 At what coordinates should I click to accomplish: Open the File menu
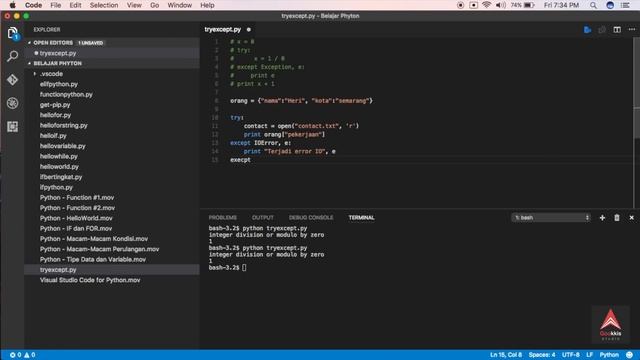pyautogui.click(x=56, y=5)
